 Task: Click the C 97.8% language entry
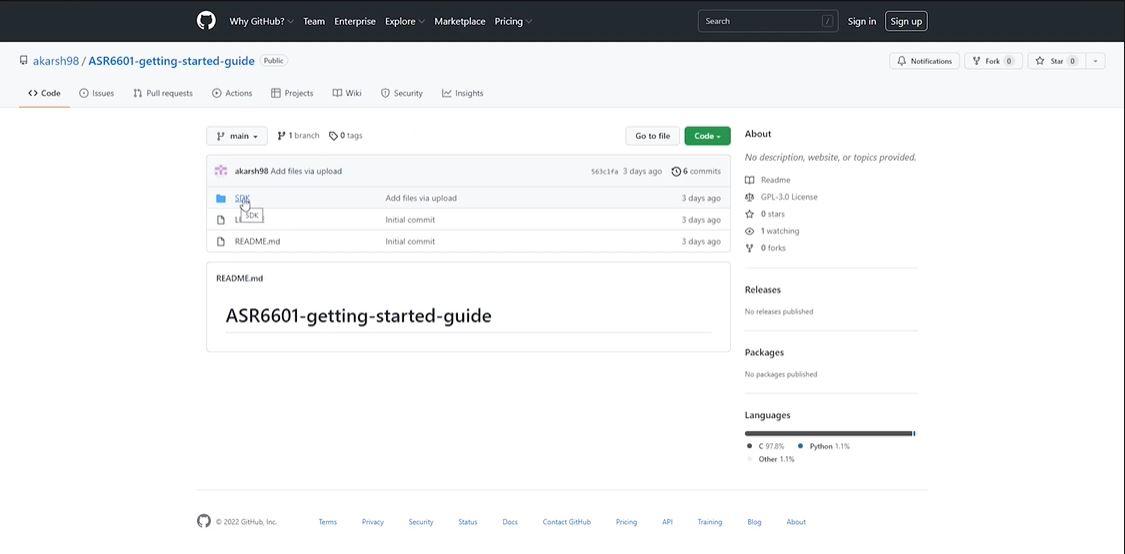(x=766, y=446)
